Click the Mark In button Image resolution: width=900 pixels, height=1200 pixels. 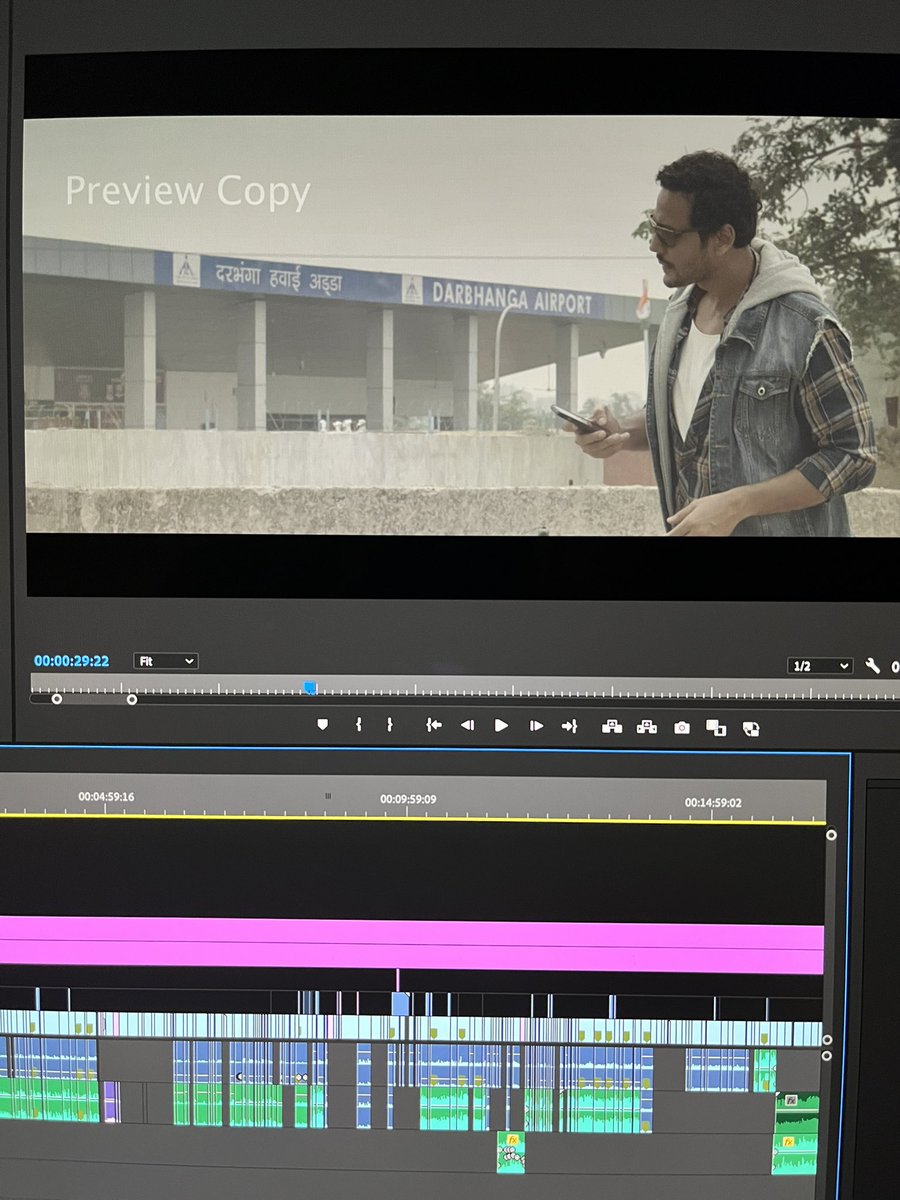(358, 725)
